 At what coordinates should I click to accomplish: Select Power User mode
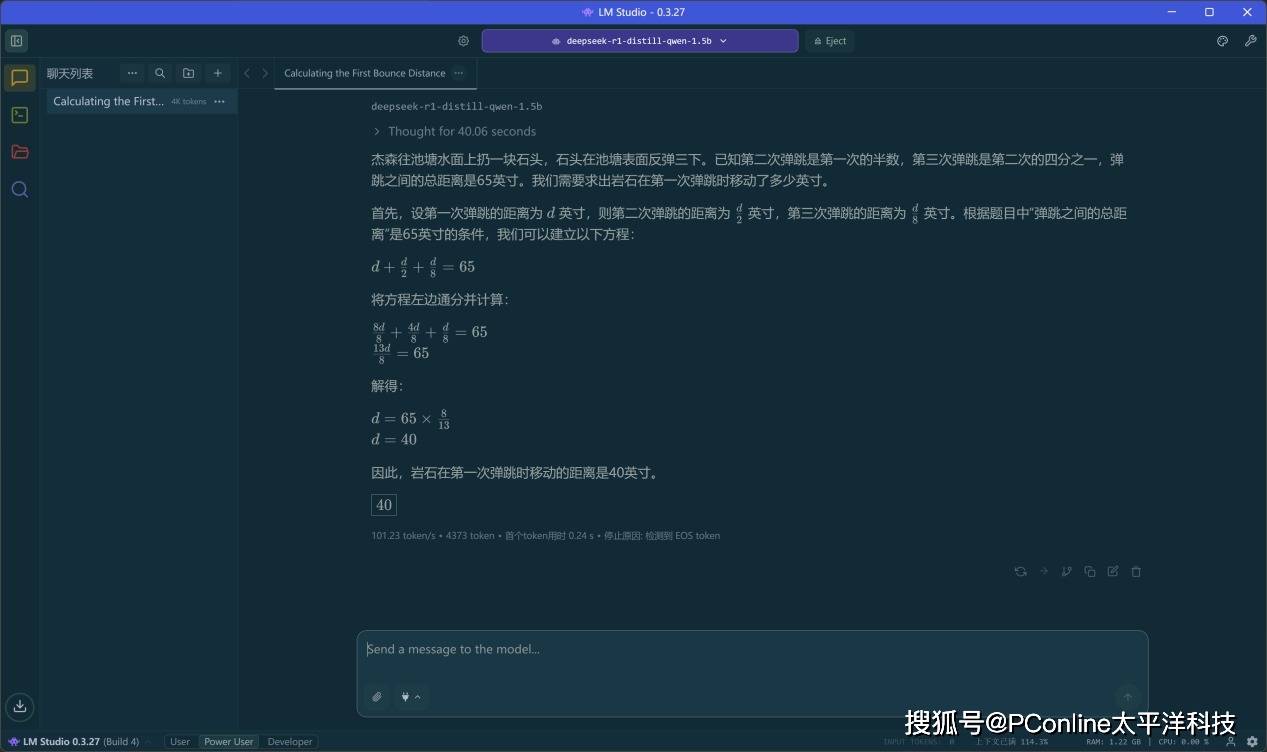click(229, 742)
